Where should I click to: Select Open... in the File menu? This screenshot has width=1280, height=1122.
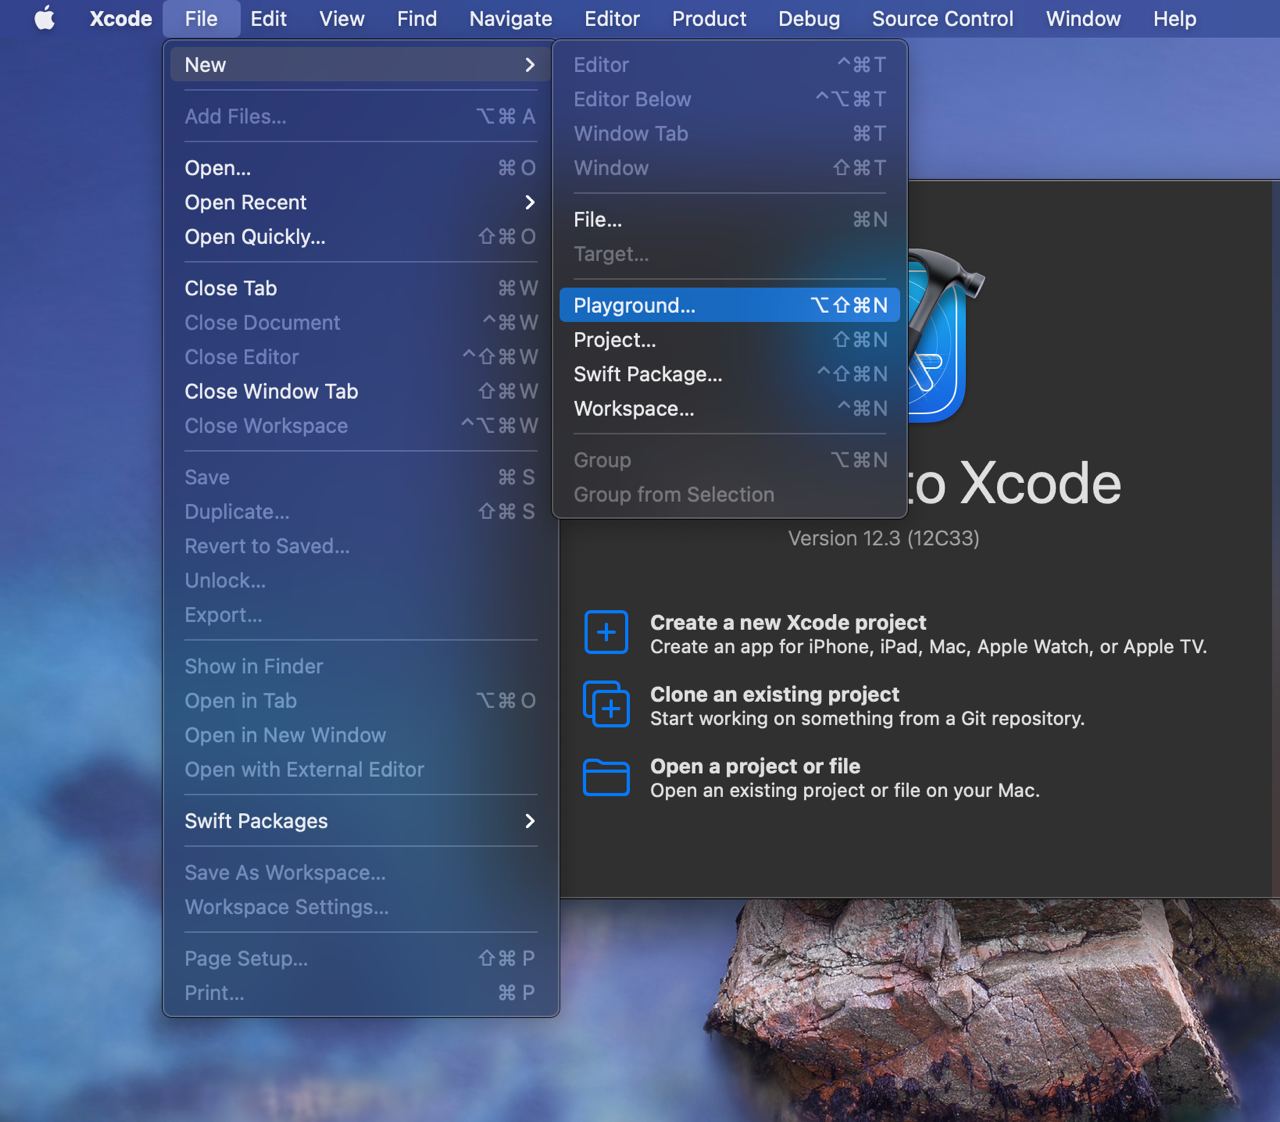(x=361, y=168)
